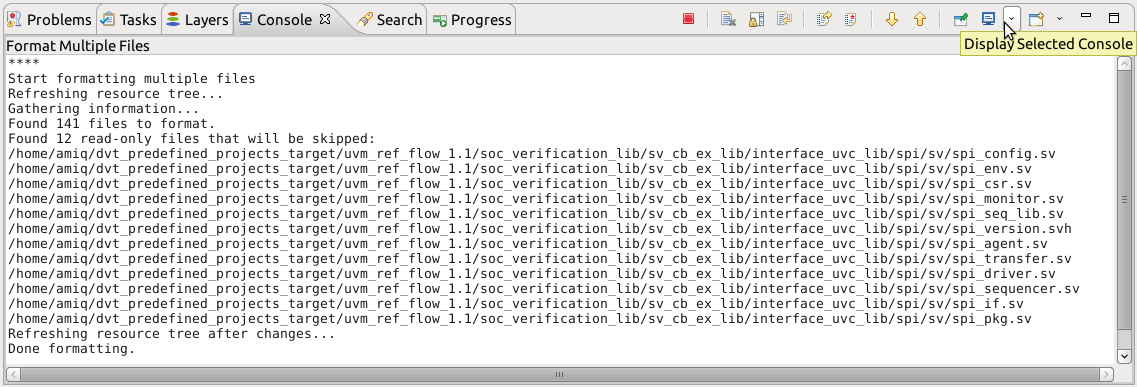The width and height of the screenshot is (1137, 387).
Task: Open the Open Console dropdown arrow
Action: (x=1059, y=20)
